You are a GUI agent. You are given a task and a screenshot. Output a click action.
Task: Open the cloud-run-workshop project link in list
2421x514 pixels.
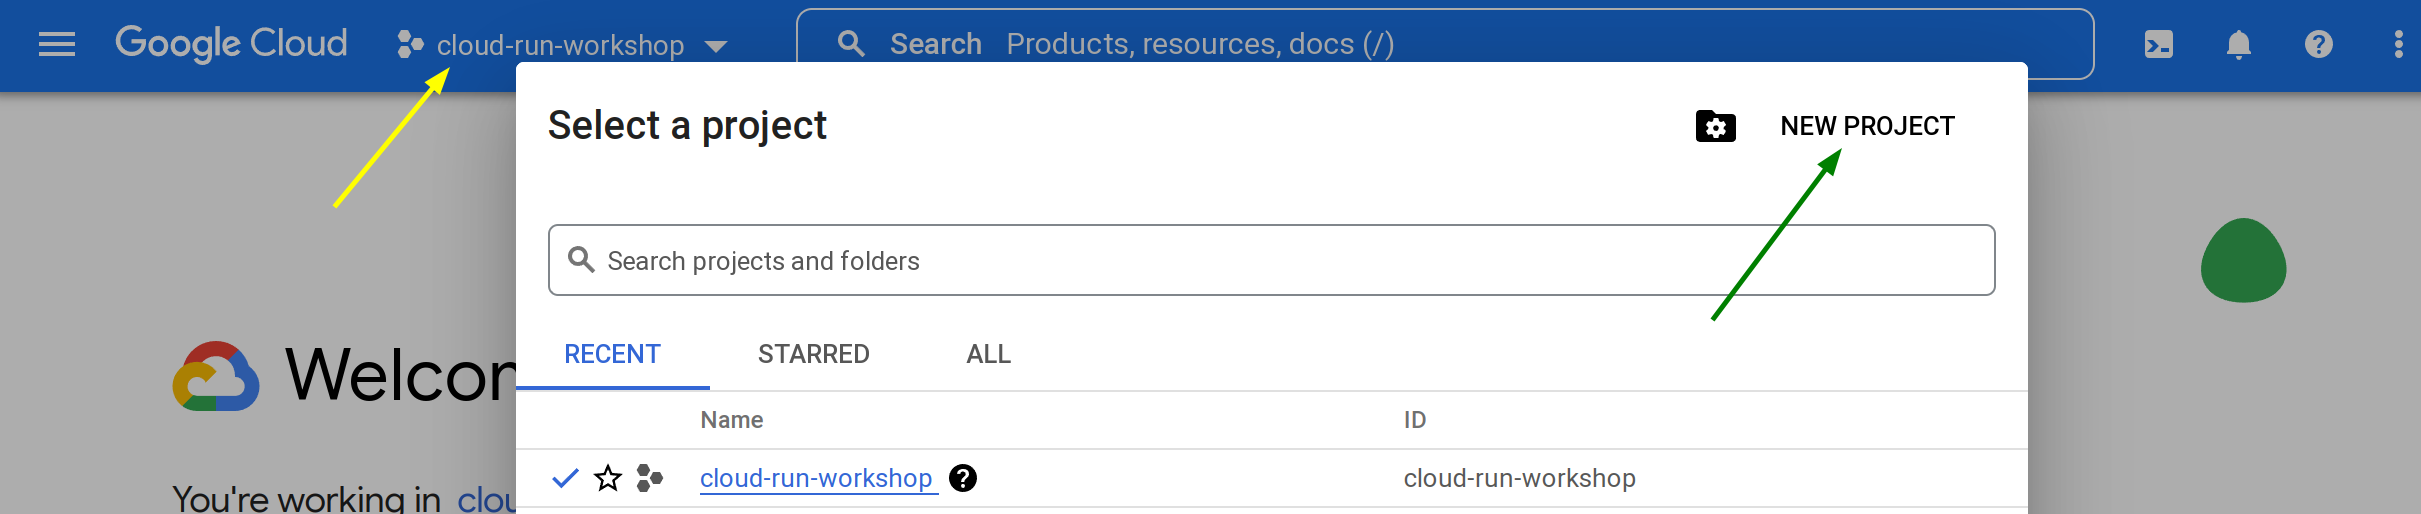pyautogui.click(x=816, y=478)
